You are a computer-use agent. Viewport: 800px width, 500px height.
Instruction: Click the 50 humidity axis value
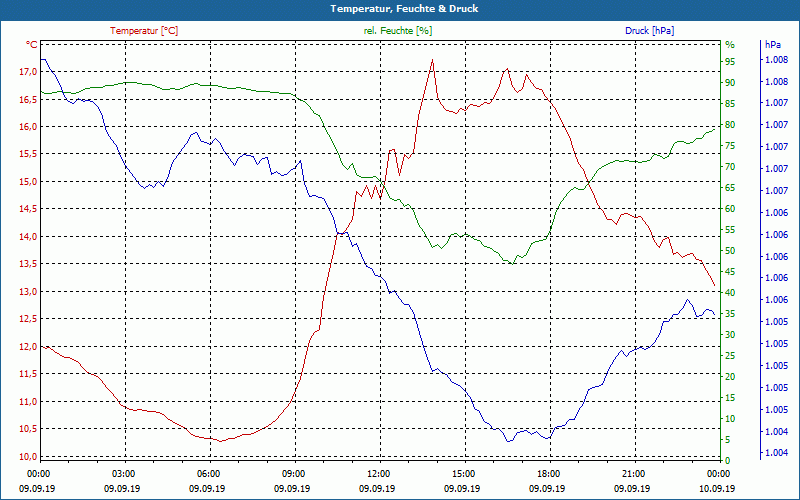(x=730, y=251)
